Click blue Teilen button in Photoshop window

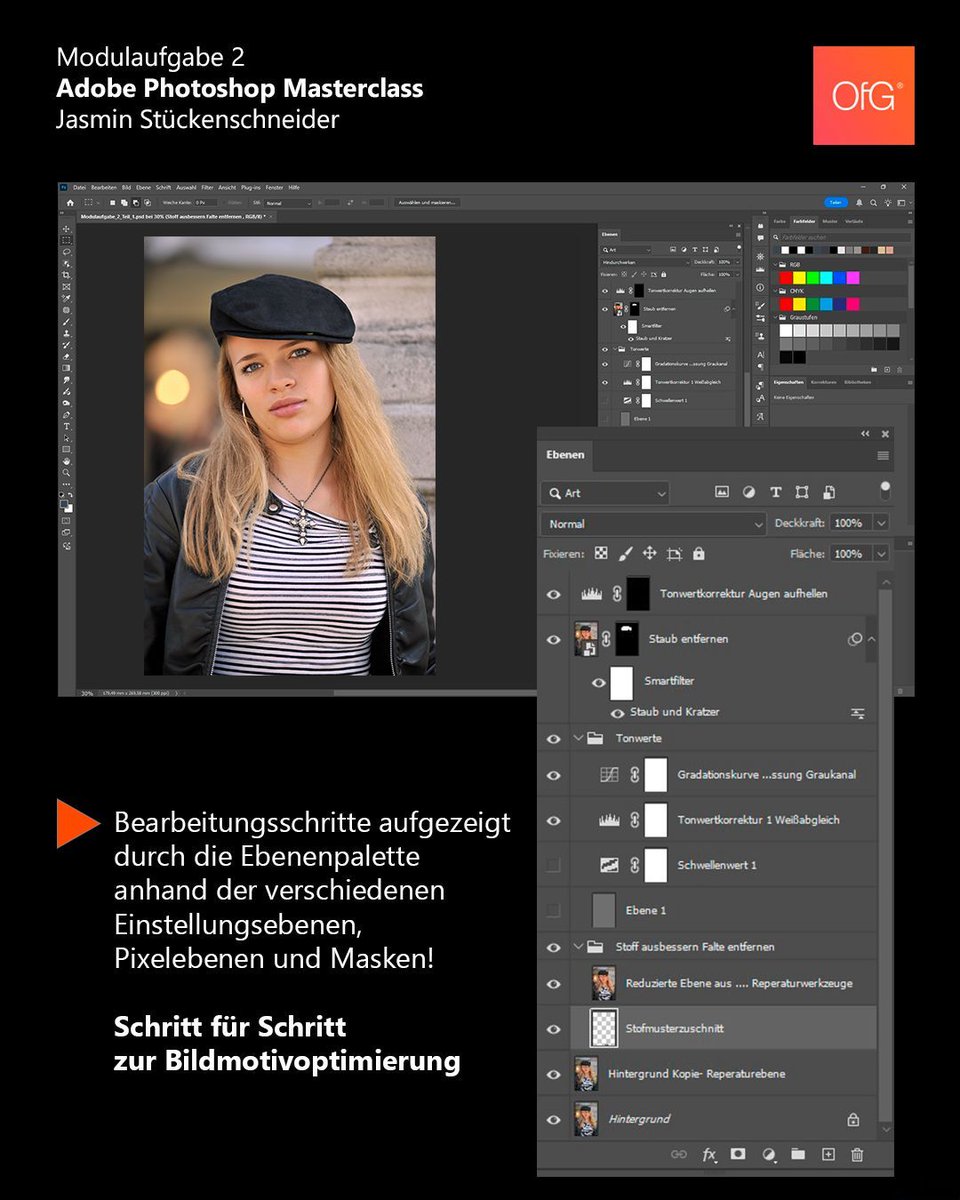coord(834,202)
